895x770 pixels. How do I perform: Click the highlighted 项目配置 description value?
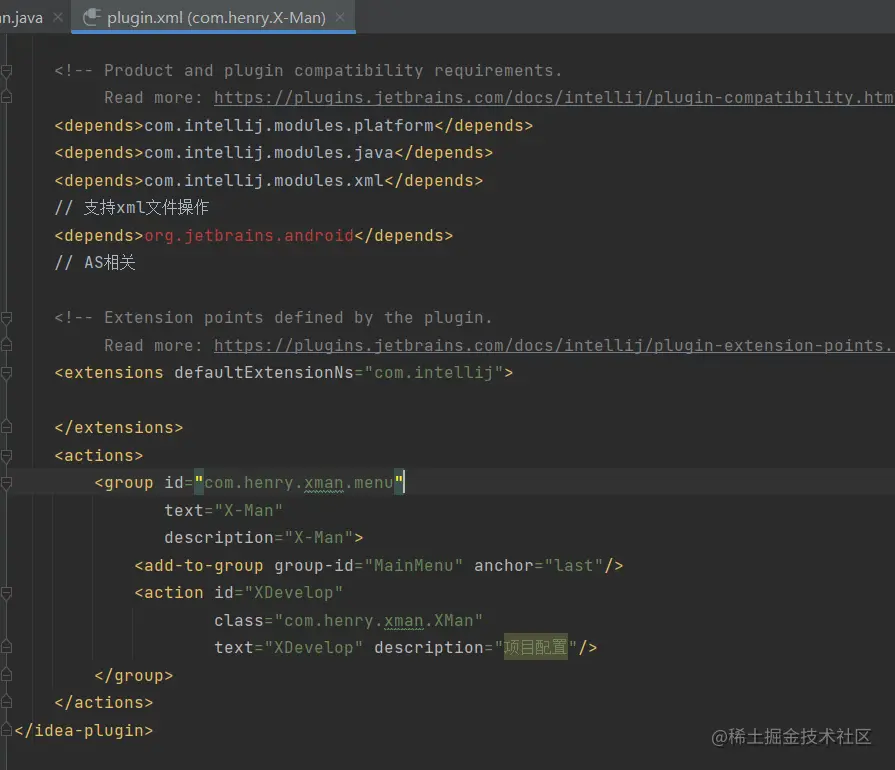(535, 647)
